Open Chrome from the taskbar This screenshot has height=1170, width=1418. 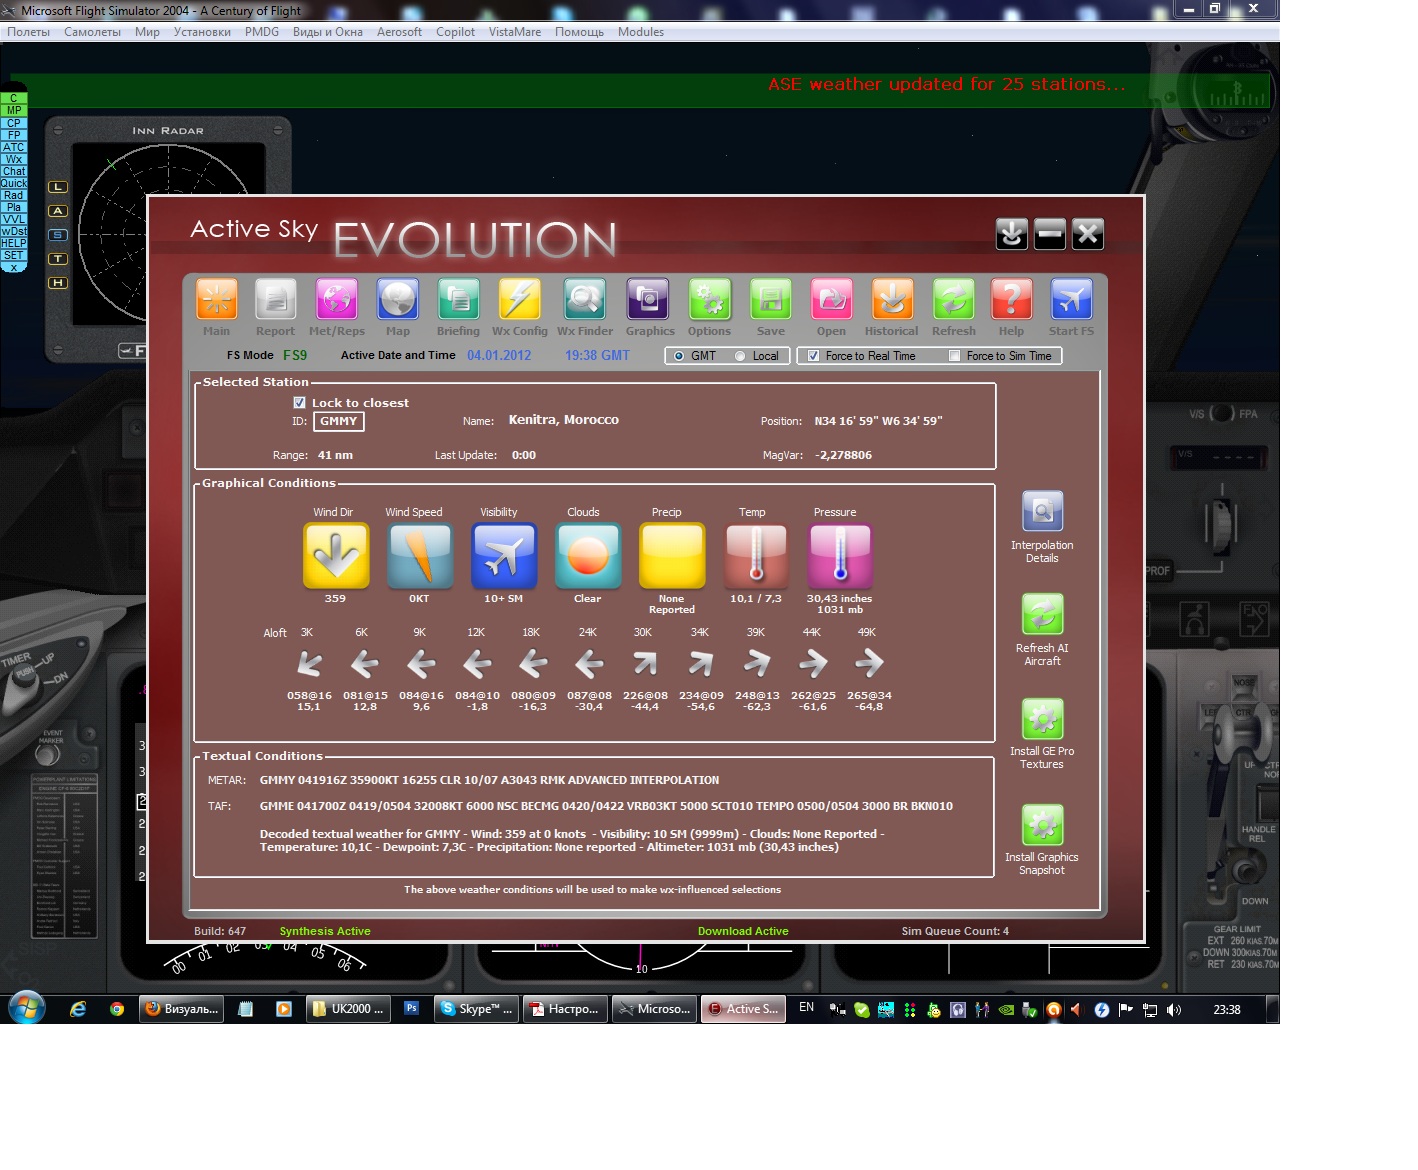(x=117, y=1009)
